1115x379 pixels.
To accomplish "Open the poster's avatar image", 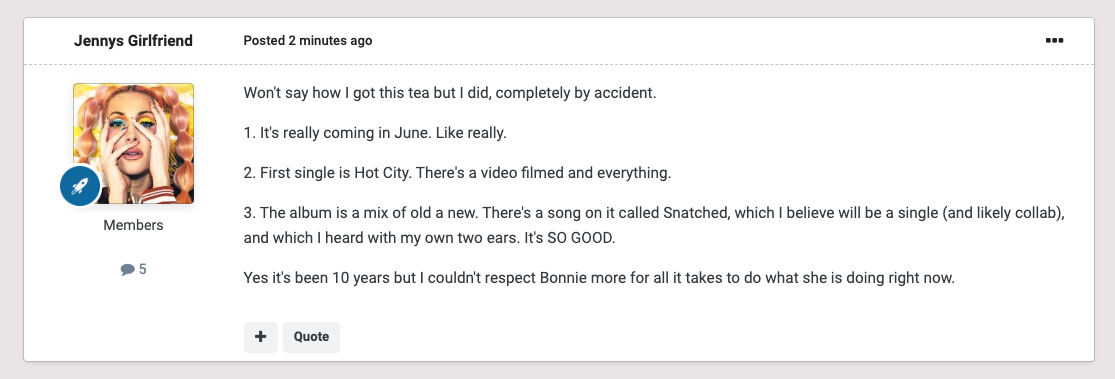I will [133, 144].
